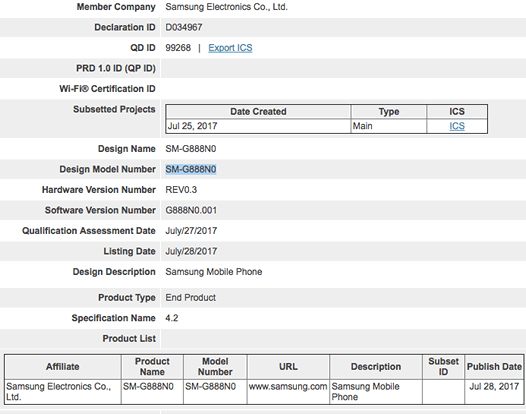
Task: Click the Design Description value Samsung Mobile Phone
Action: (x=214, y=272)
